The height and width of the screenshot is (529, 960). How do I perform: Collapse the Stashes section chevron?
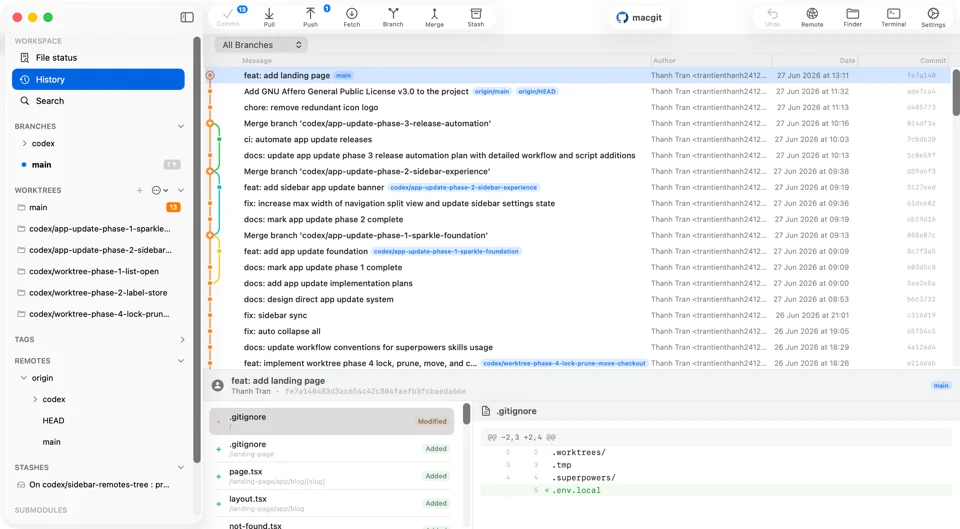[x=181, y=468]
